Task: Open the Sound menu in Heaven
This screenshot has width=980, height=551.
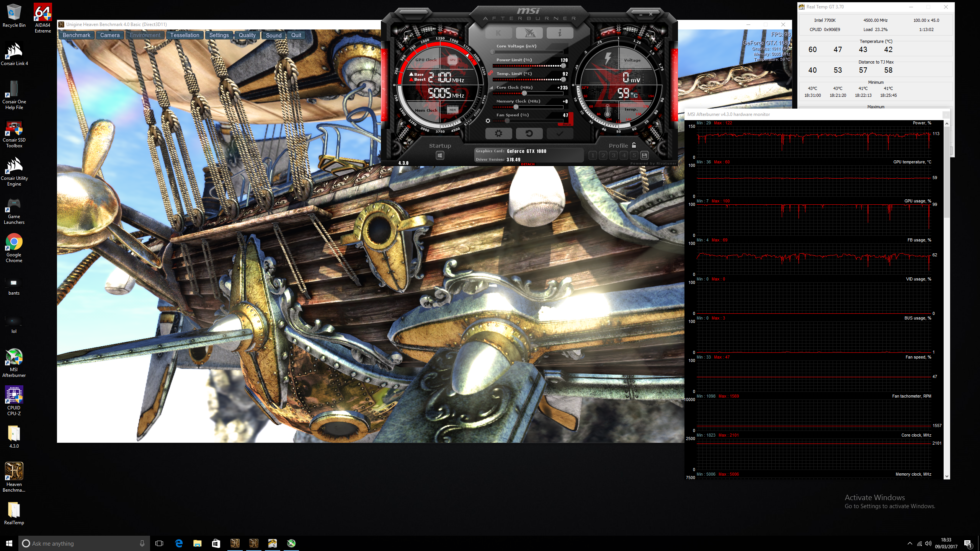Action: click(x=274, y=36)
